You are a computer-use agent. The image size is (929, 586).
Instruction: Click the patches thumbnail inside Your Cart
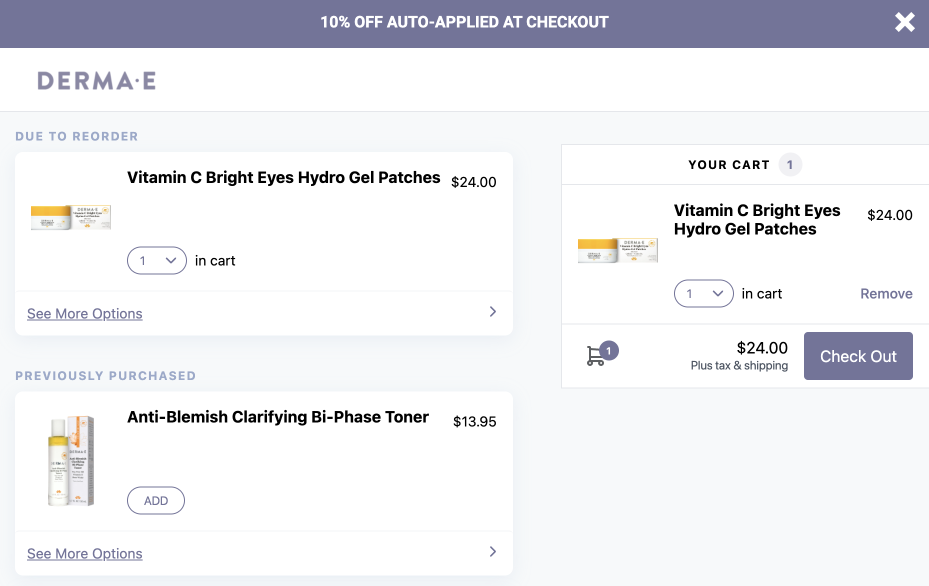point(617,250)
